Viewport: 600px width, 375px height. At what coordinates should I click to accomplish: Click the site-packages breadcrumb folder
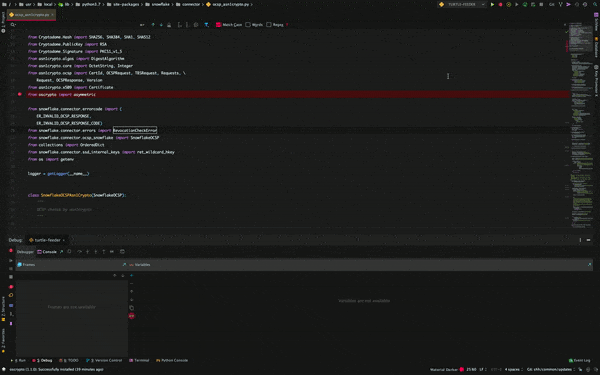123,4
